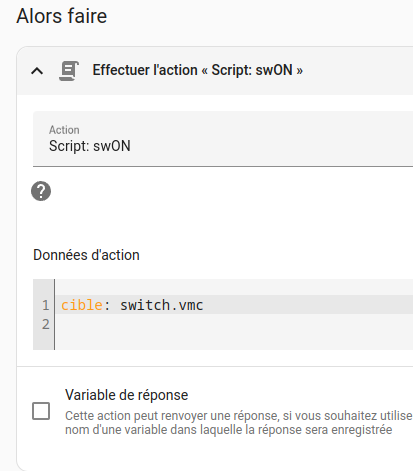Click the blank area above line 1 in editor
Viewport: 413px width, 471px height.
pyautogui.click(x=234, y=287)
